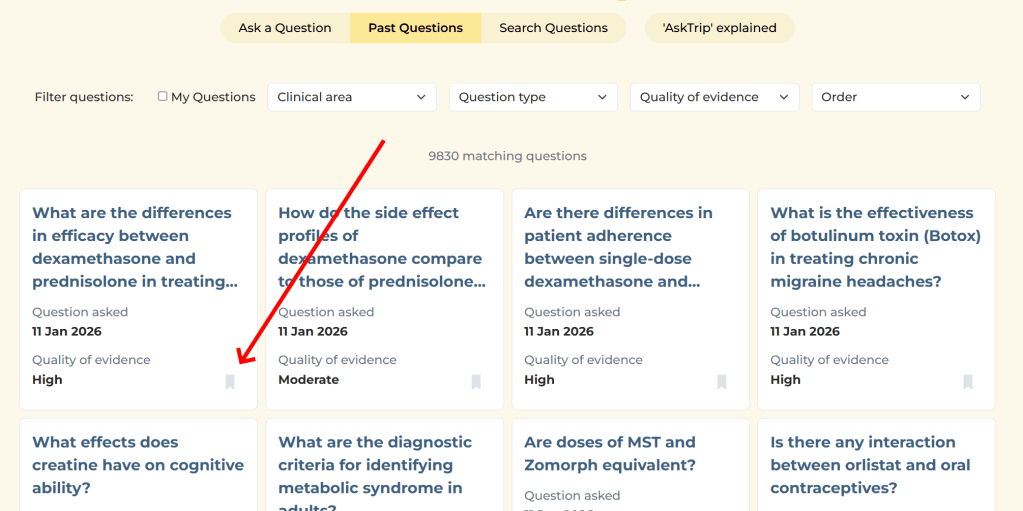
Task: Switch to the Ask a Question tab
Action: (285, 28)
